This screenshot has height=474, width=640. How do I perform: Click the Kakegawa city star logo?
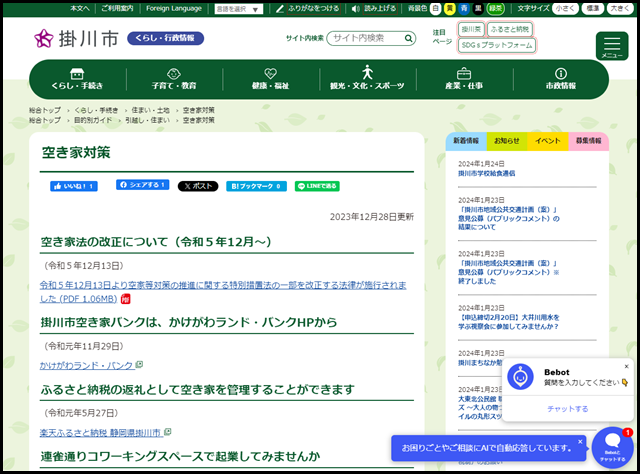coord(44,38)
